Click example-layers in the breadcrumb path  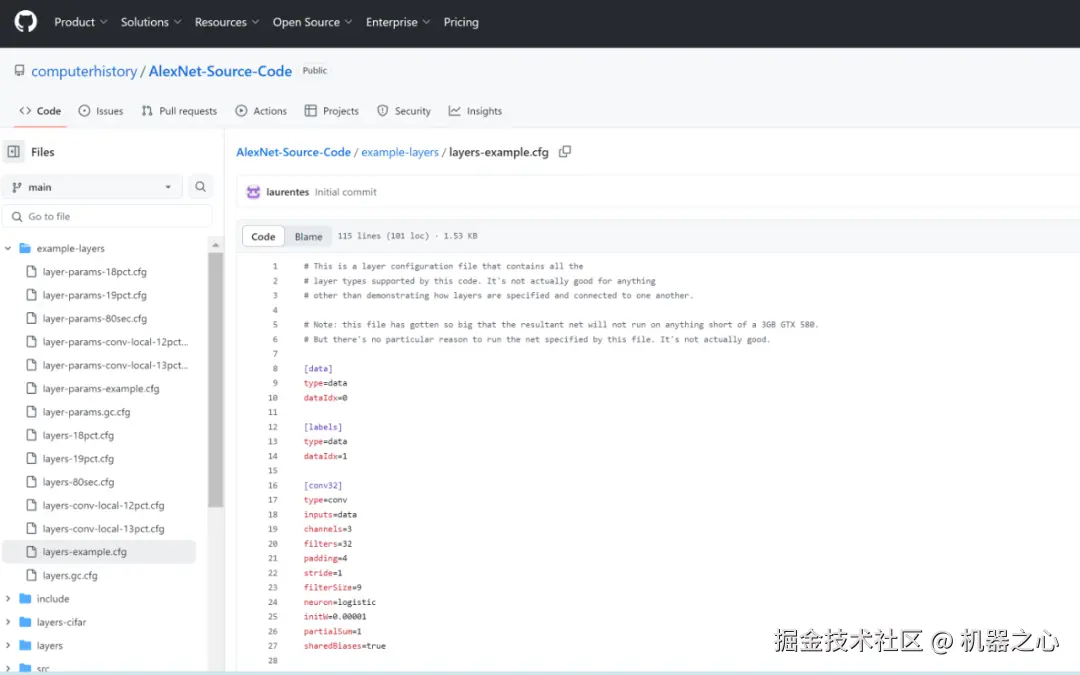coord(400,152)
